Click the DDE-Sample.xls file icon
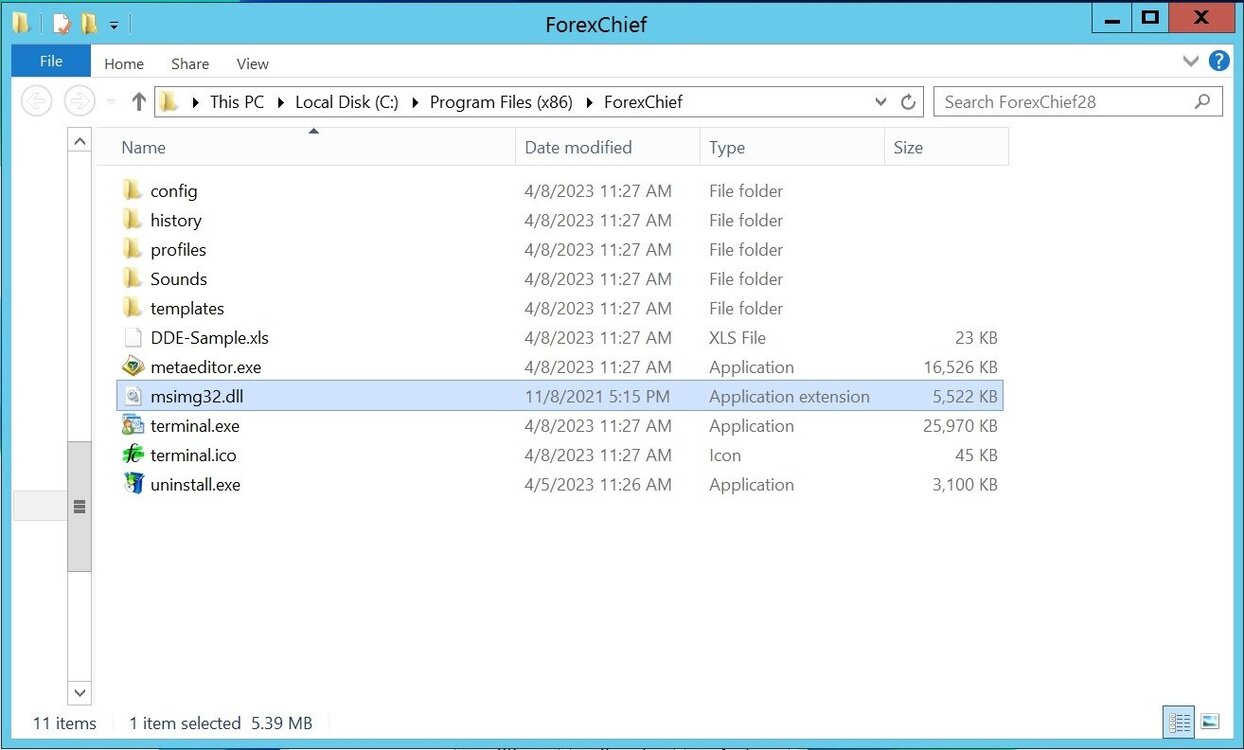 click(x=132, y=337)
